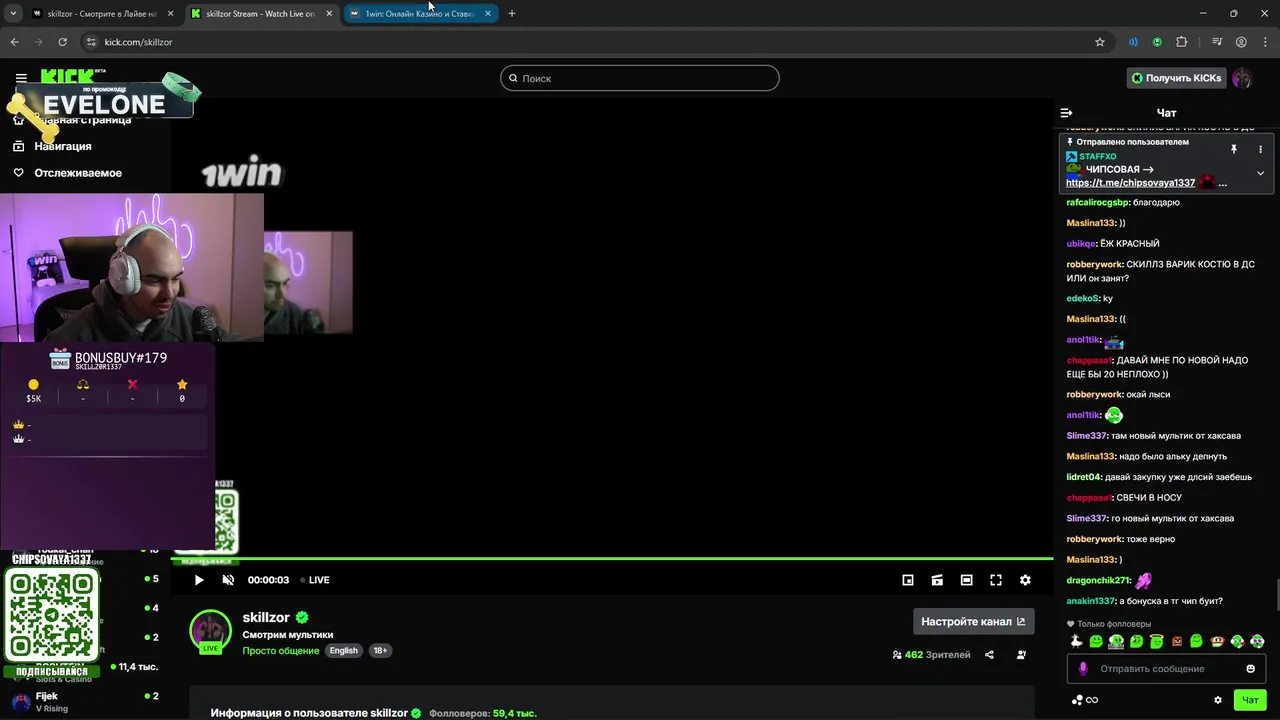
Task: Click username 'ubikqe' in chat
Action: pyautogui.click(x=1080, y=244)
